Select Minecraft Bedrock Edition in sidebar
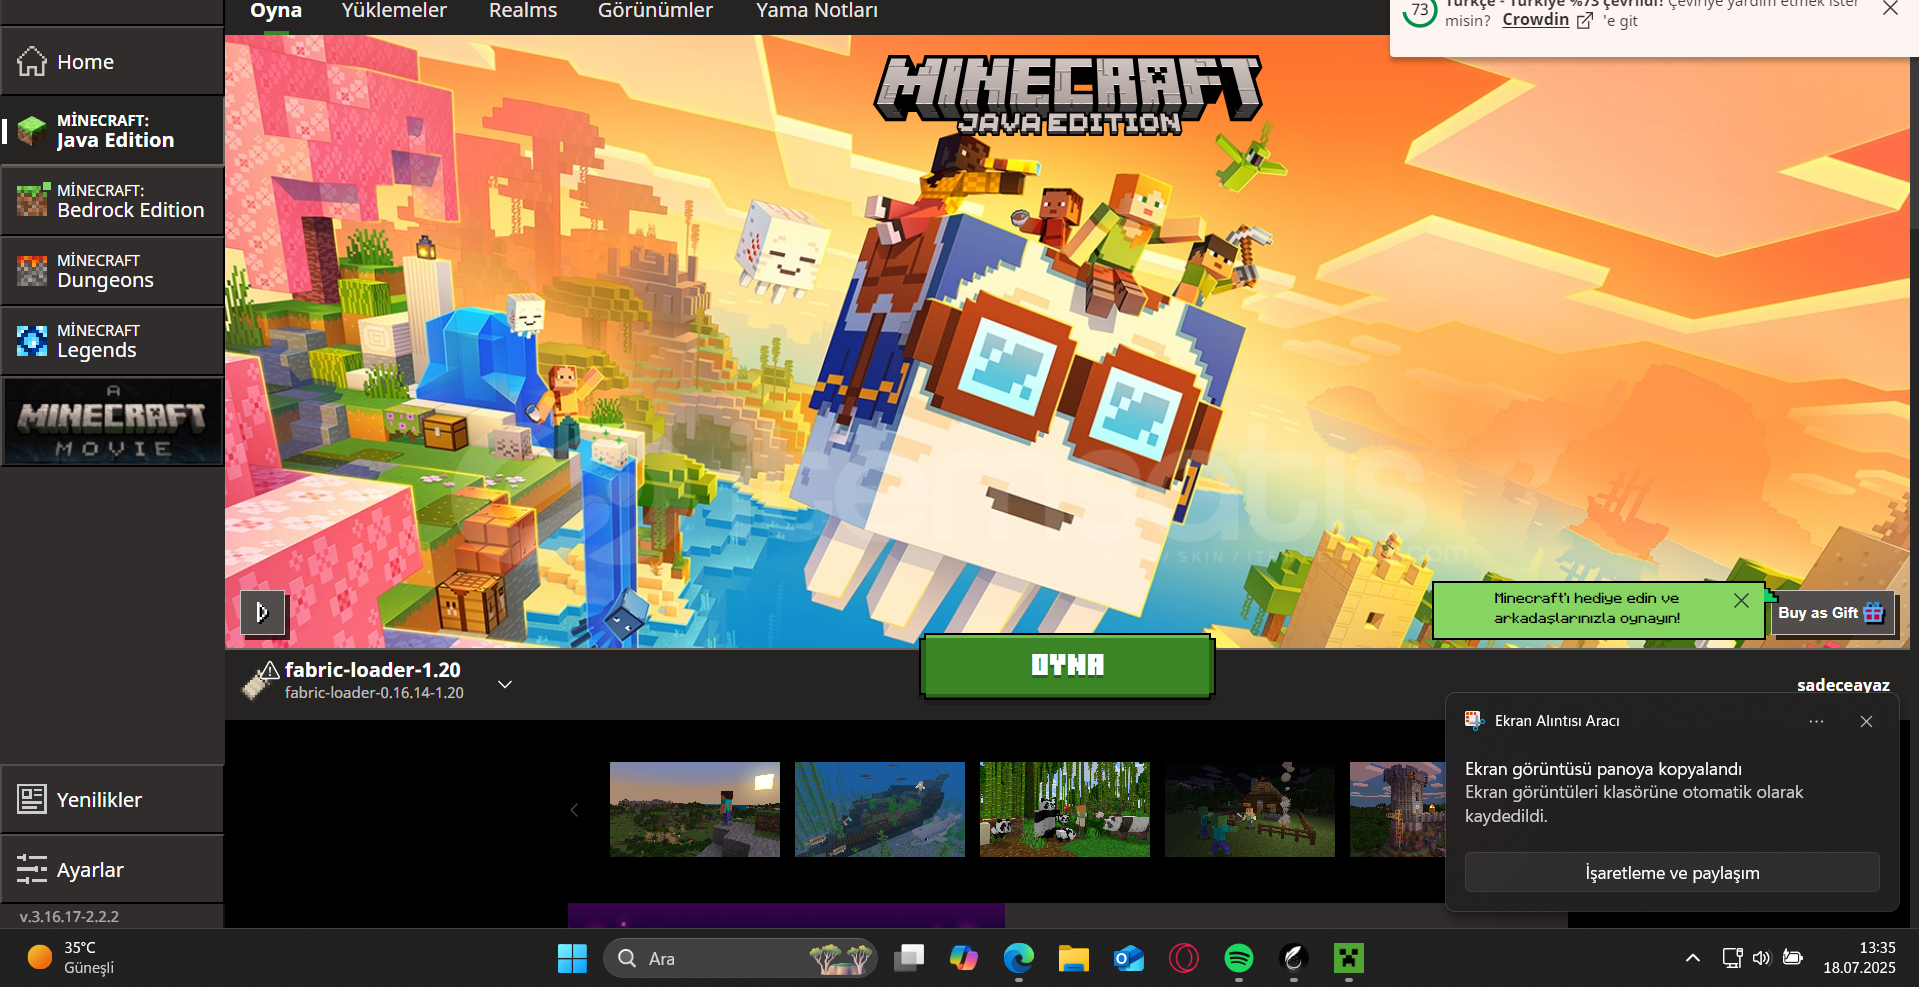Screen dimensions: 1919x987 click(112, 201)
